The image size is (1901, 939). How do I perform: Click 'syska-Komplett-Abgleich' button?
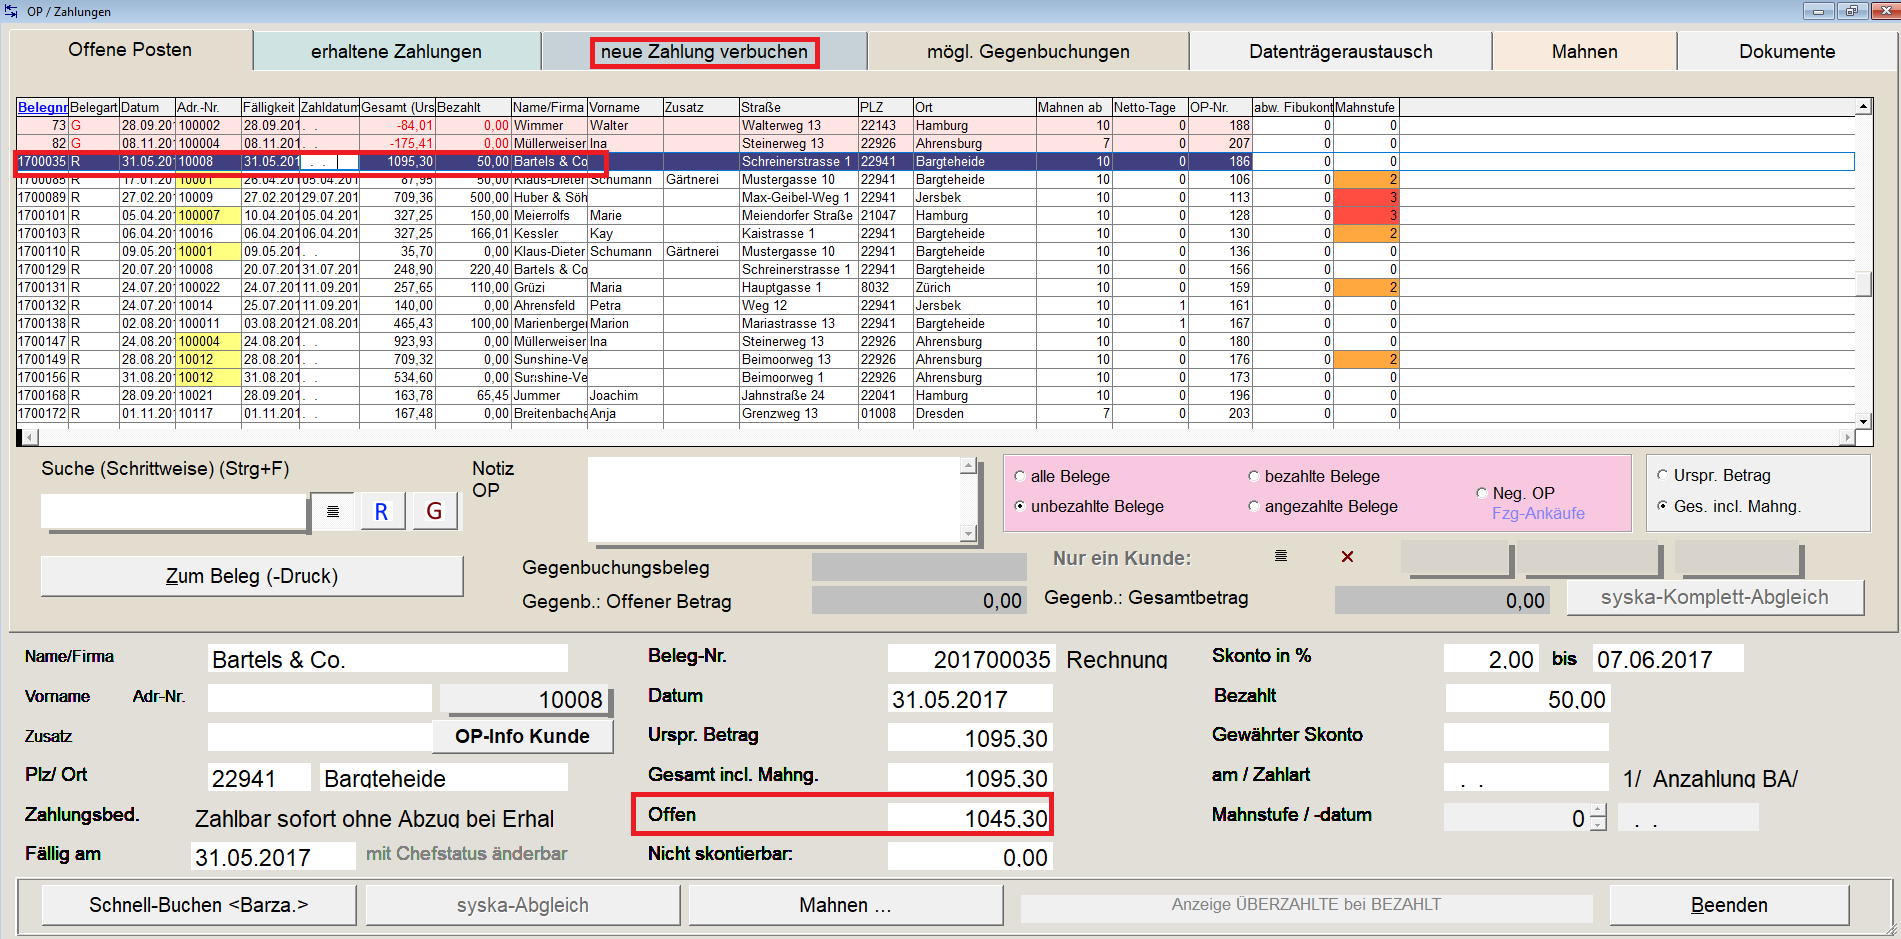pyautogui.click(x=1714, y=598)
